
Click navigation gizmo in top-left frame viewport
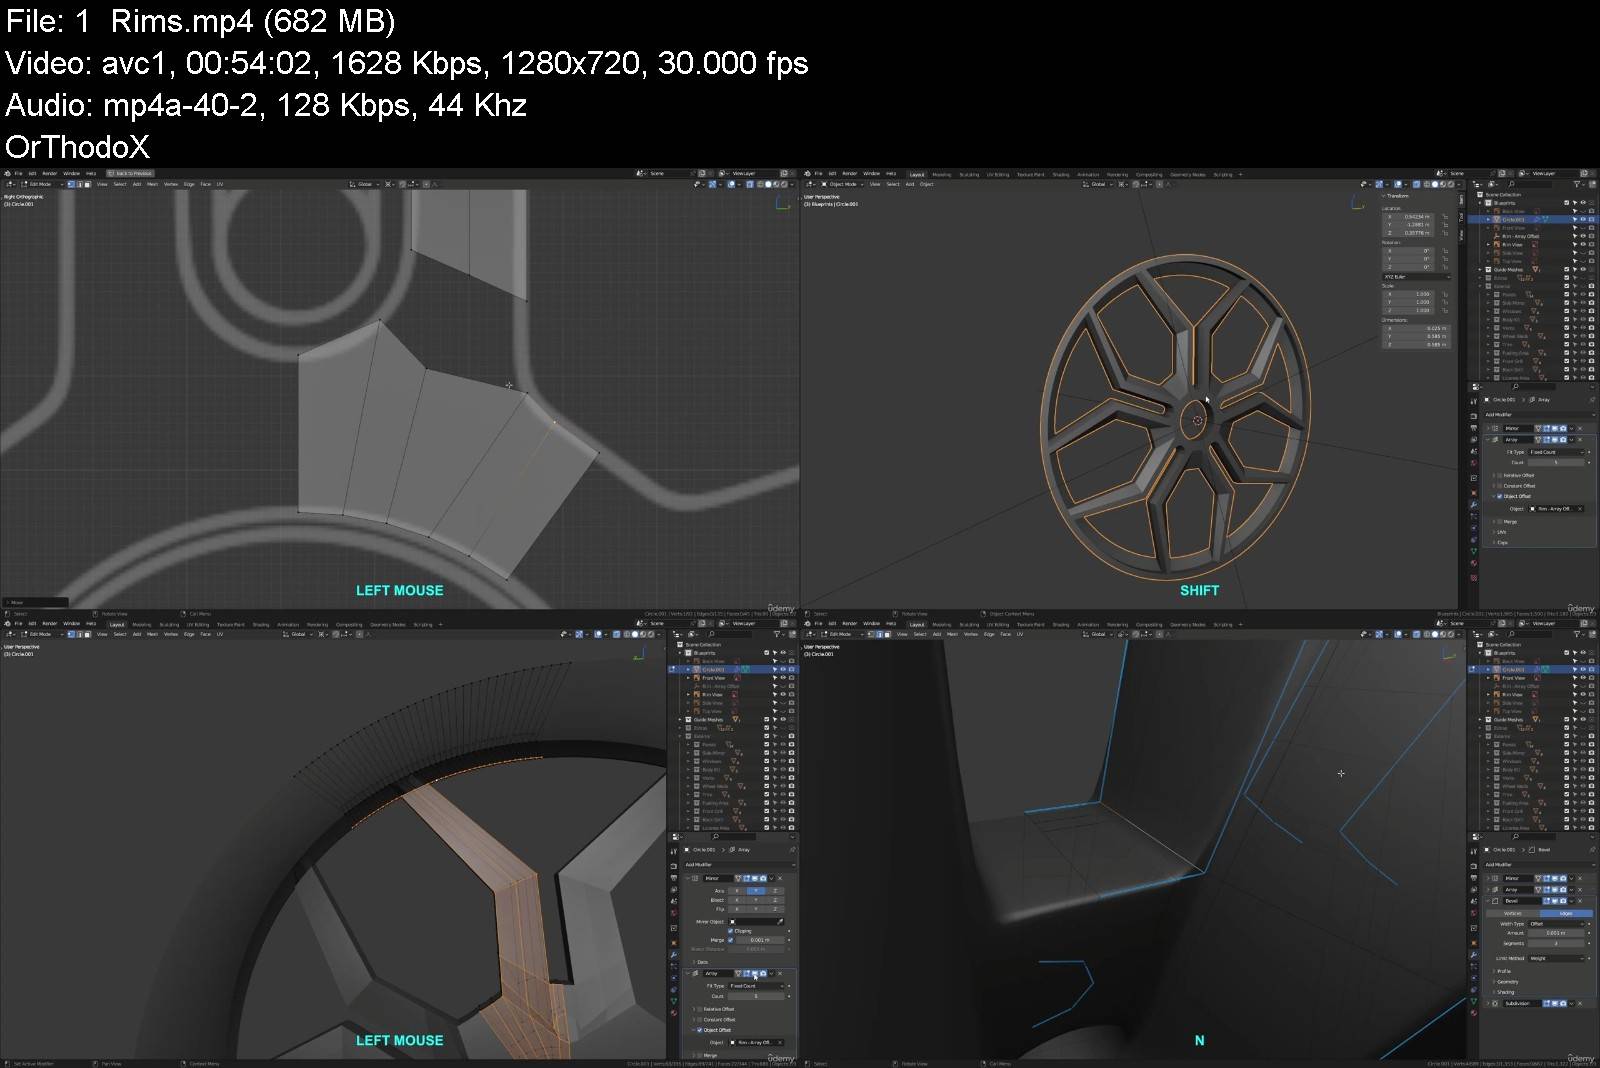click(x=783, y=203)
